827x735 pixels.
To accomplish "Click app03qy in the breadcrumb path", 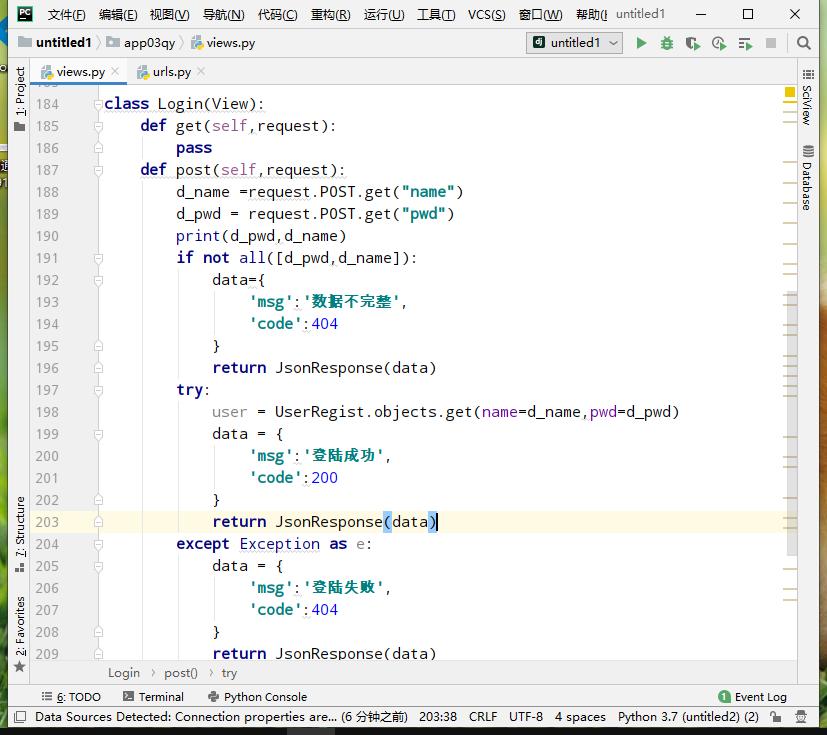I will click(148, 43).
